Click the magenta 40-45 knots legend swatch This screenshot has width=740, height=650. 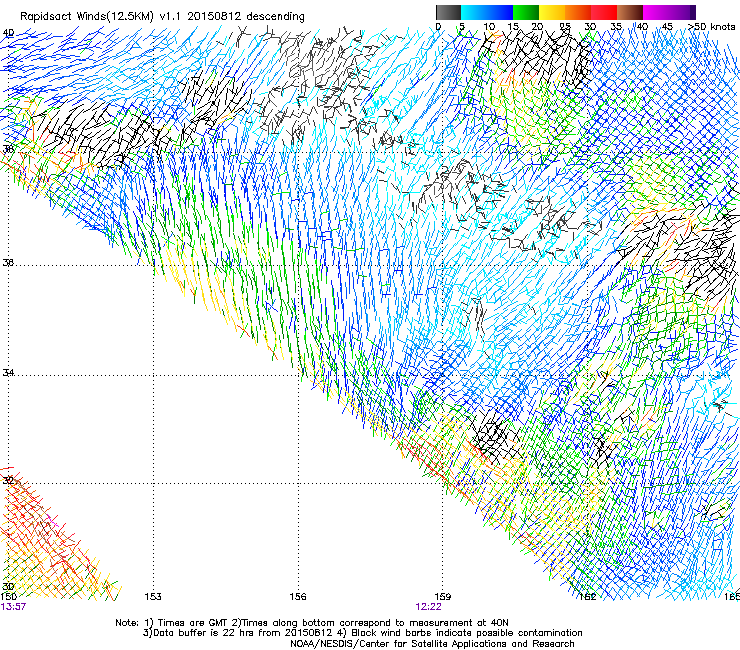(656, 12)
